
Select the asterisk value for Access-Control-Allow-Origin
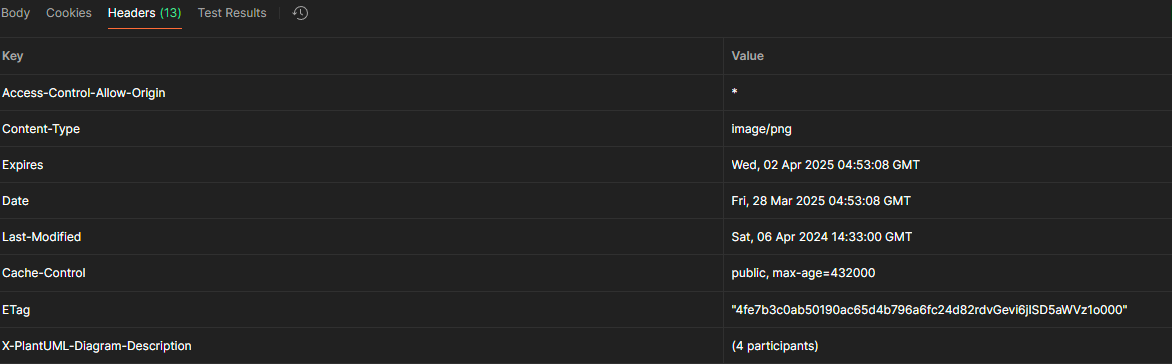[x=735, y=92]
